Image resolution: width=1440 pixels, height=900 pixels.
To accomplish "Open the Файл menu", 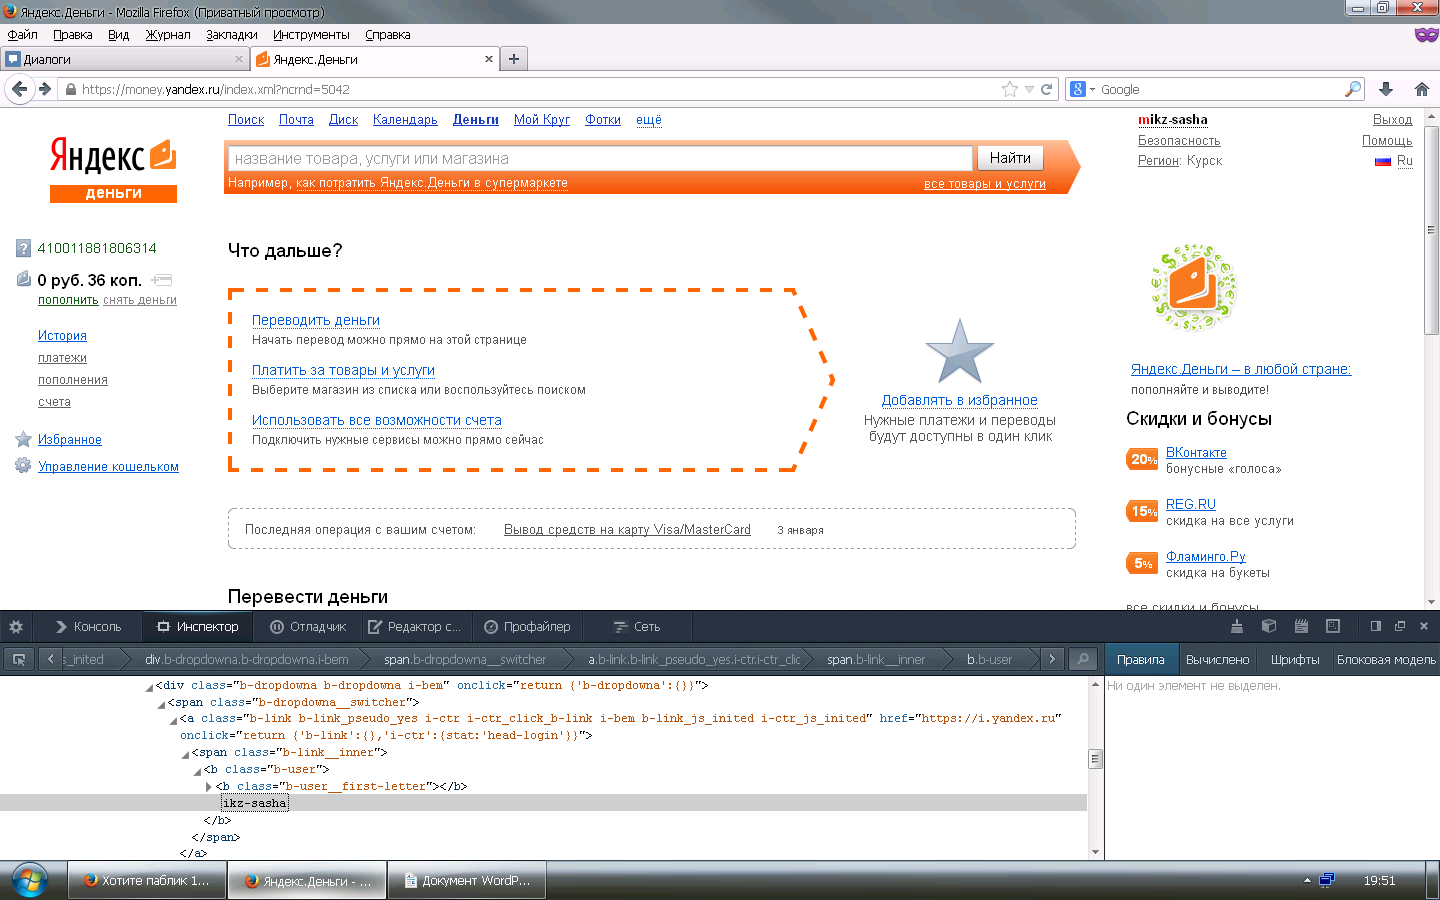I will point(22,35).
